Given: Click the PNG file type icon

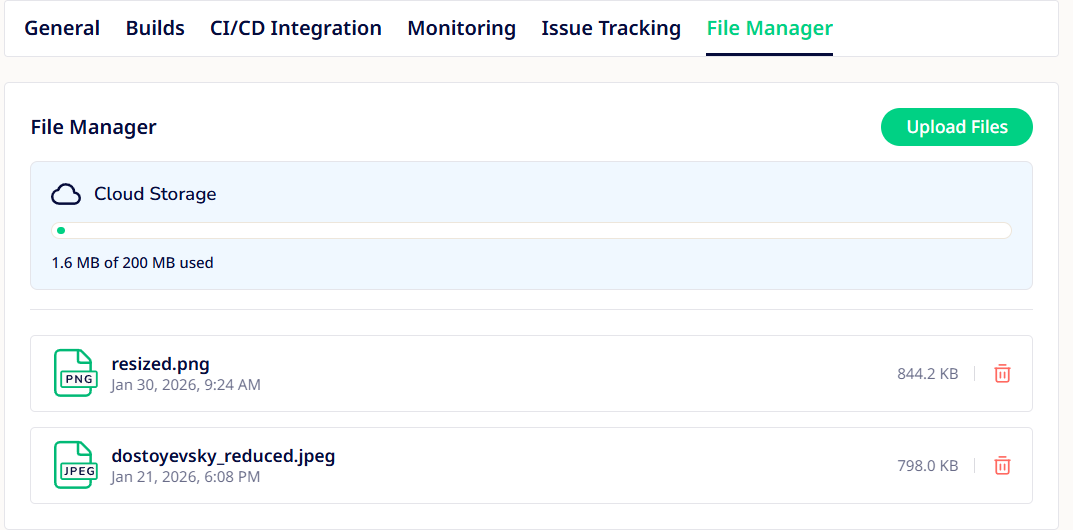Looking at the screenshot, I should [76, 373].
